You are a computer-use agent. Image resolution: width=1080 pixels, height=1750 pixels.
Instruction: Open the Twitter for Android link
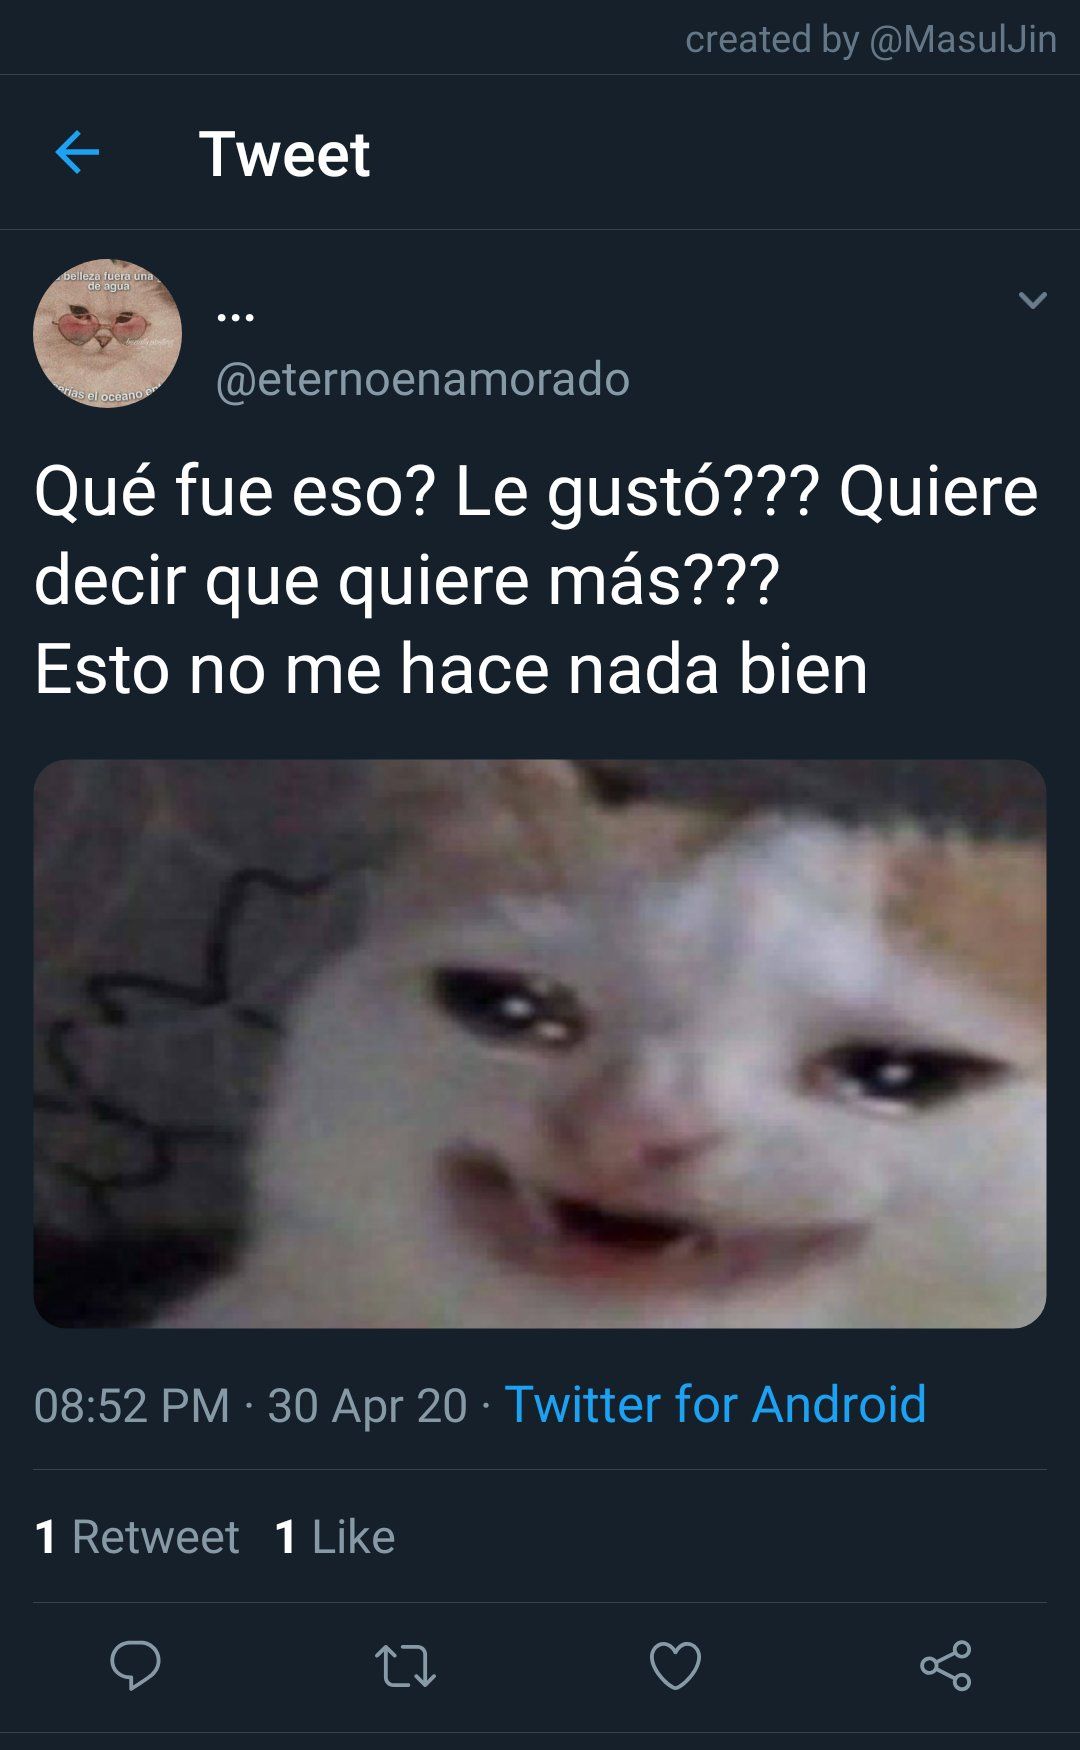click(x=716, y=1404)
